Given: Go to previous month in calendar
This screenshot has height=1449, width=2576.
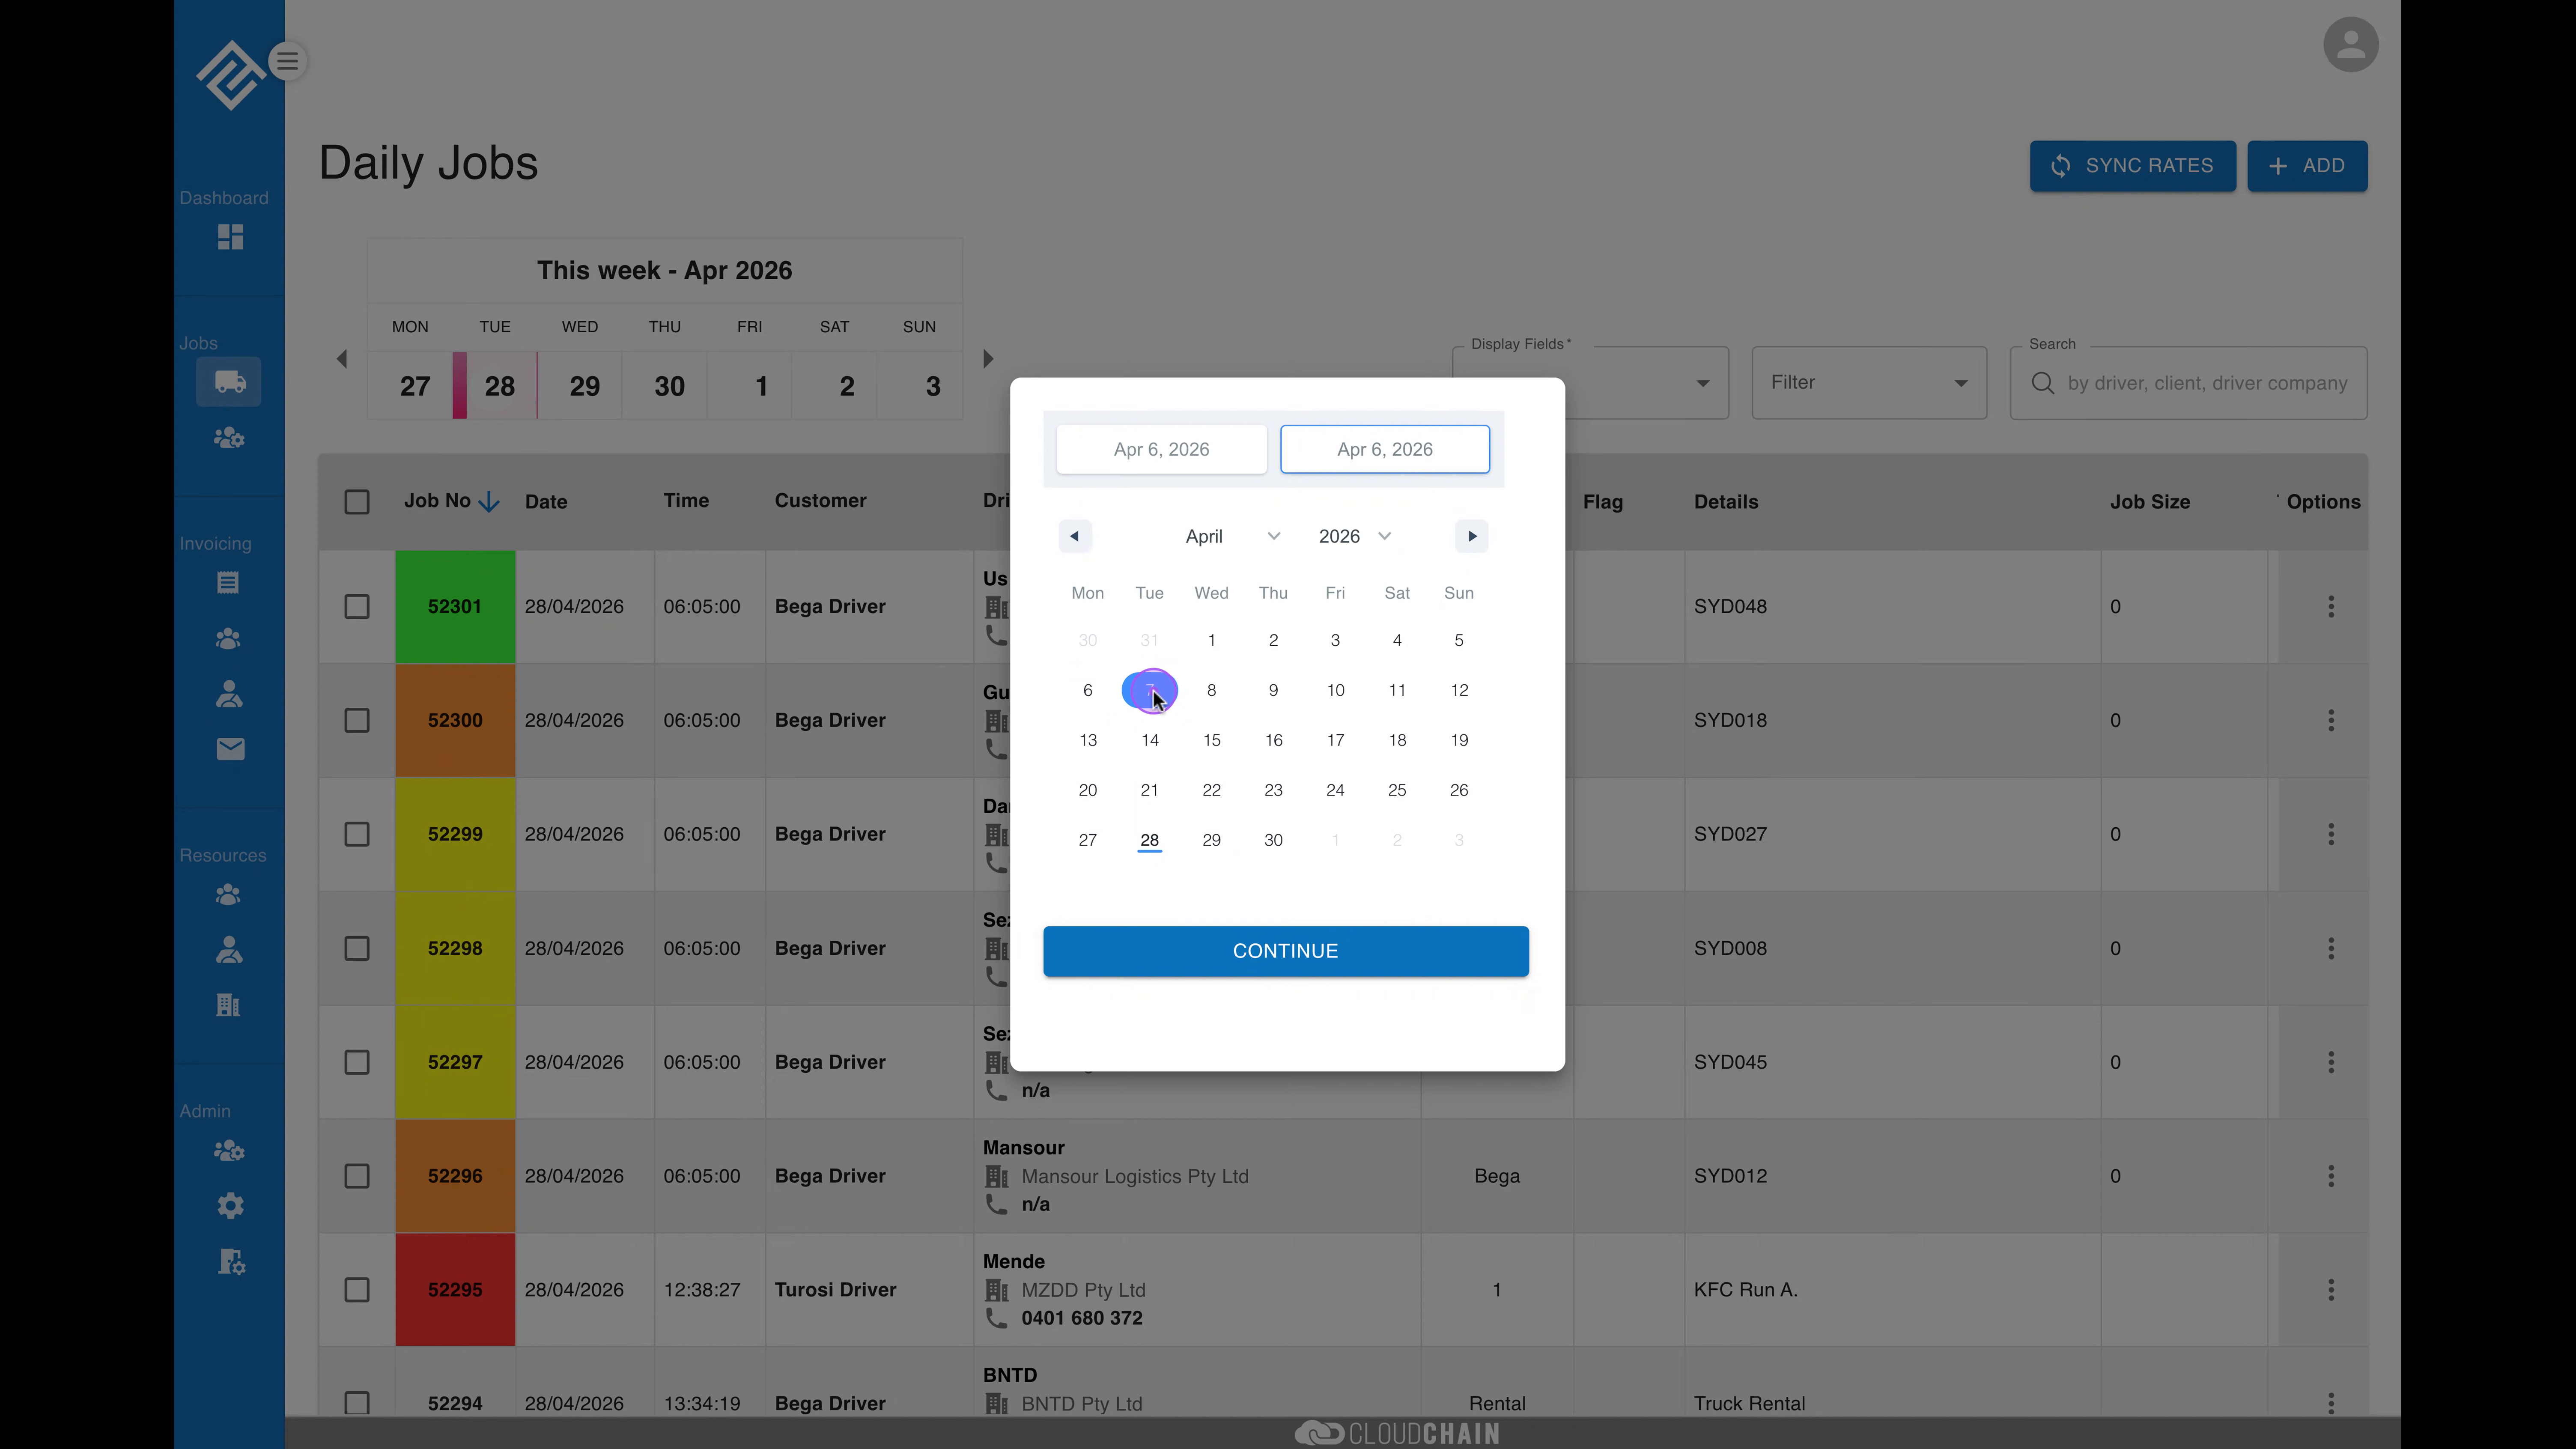Looking at the screenshot, I should (1075, 537).
